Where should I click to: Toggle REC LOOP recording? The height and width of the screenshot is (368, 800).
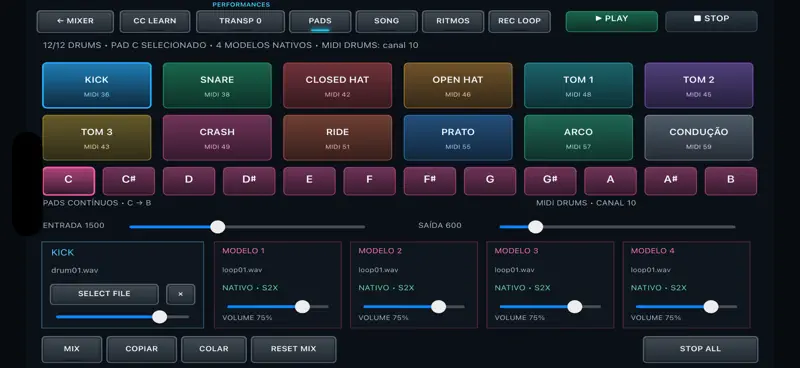coord(519,21)
